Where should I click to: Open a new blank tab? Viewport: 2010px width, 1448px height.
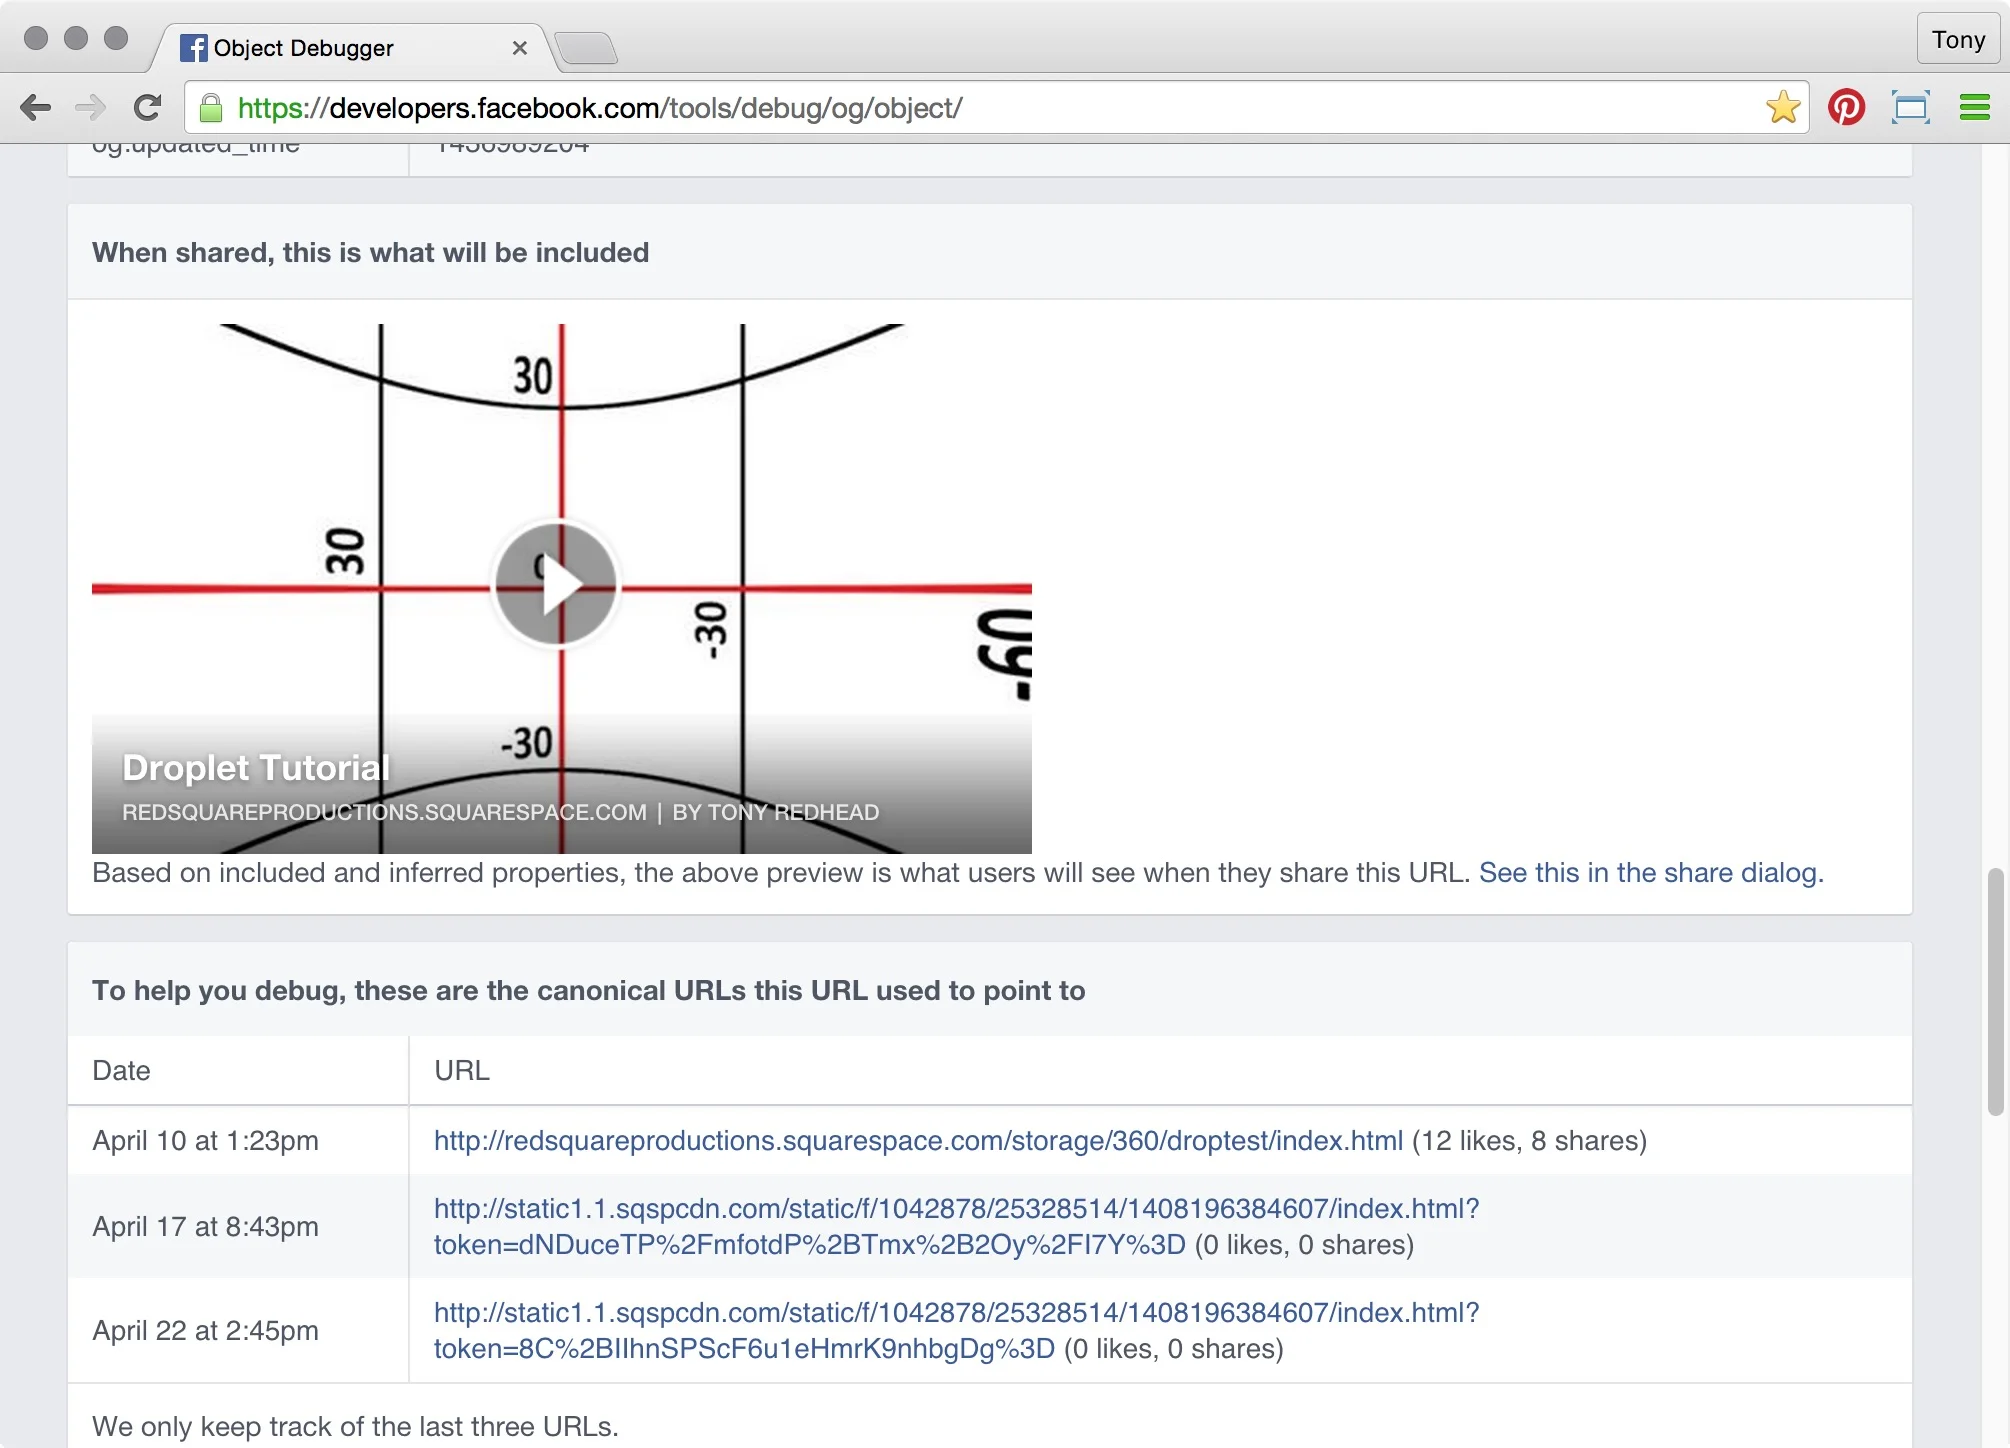coord(586,48)
